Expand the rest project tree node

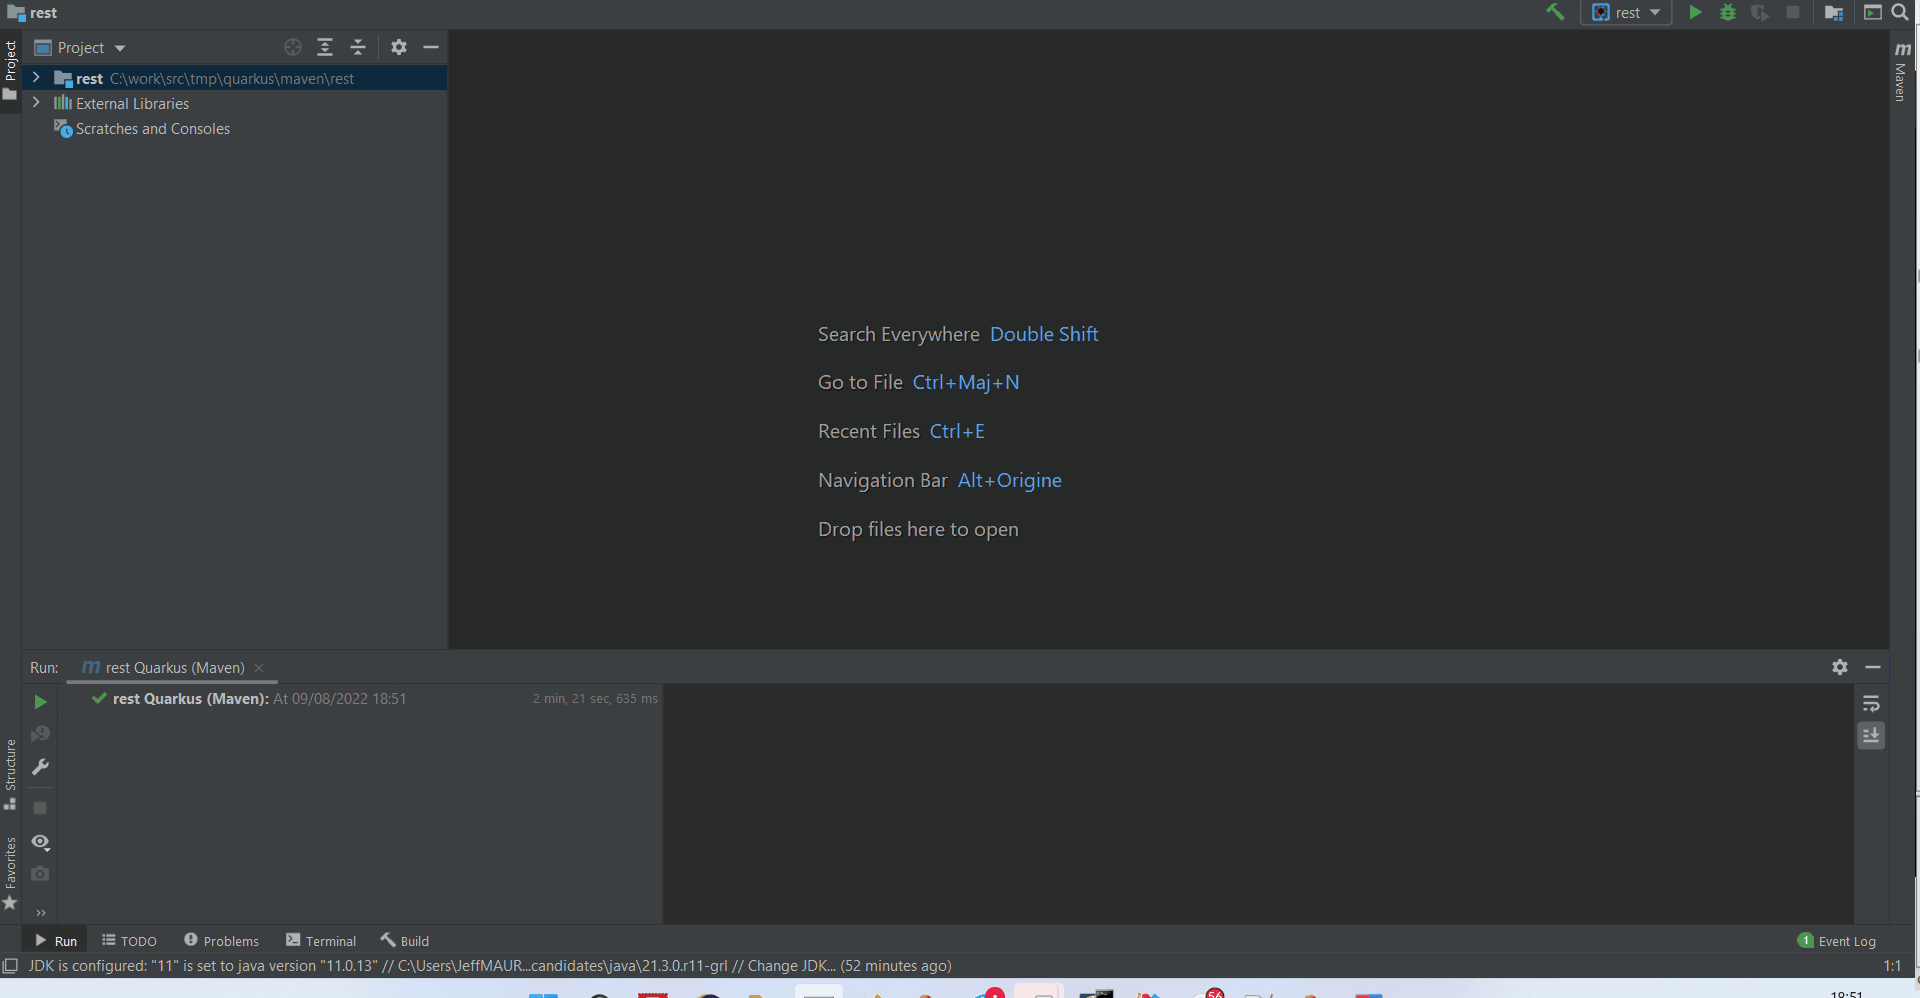[x=36, y=78]
